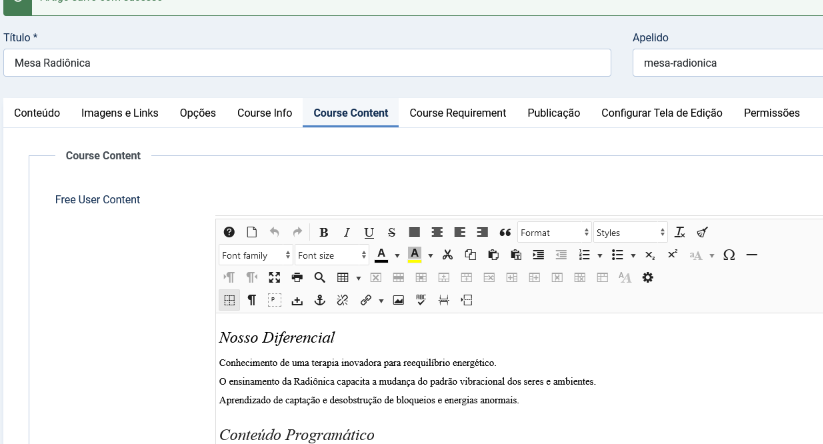Switch to the Course Info tab
Screen dimensions: 823x444
pos(264,113)
